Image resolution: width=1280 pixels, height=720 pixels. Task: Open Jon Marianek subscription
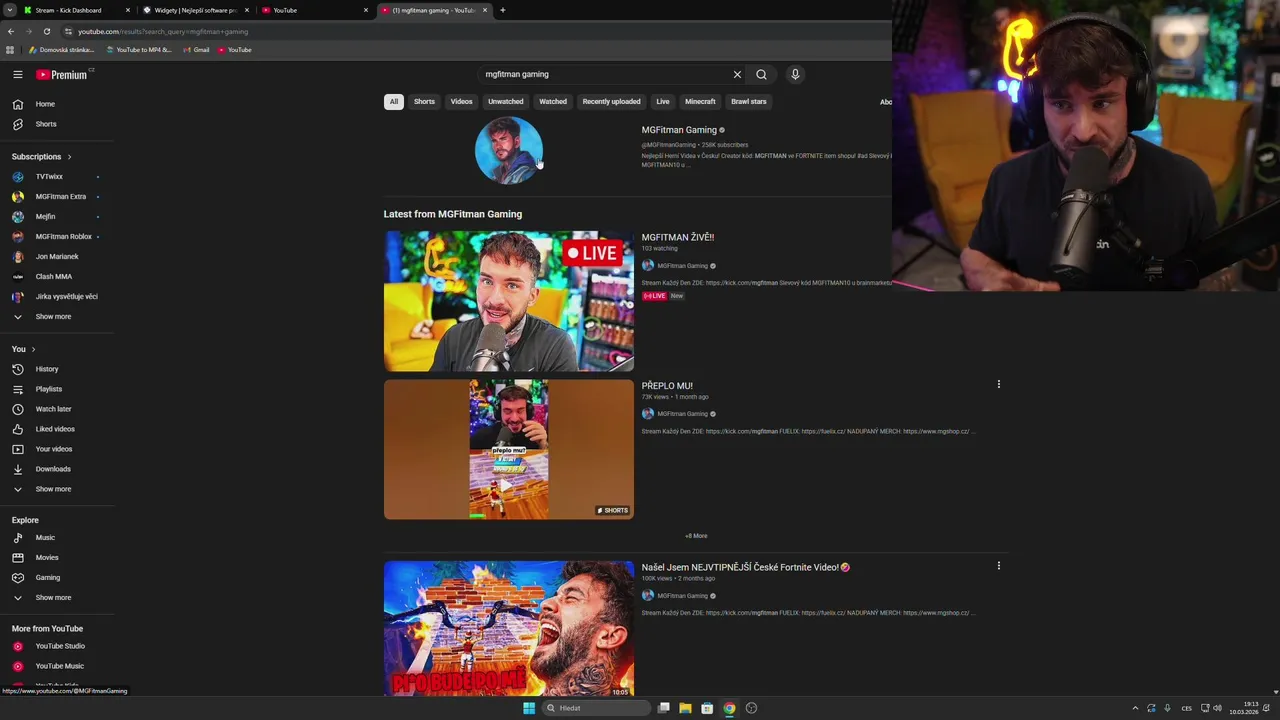(57, 257)
